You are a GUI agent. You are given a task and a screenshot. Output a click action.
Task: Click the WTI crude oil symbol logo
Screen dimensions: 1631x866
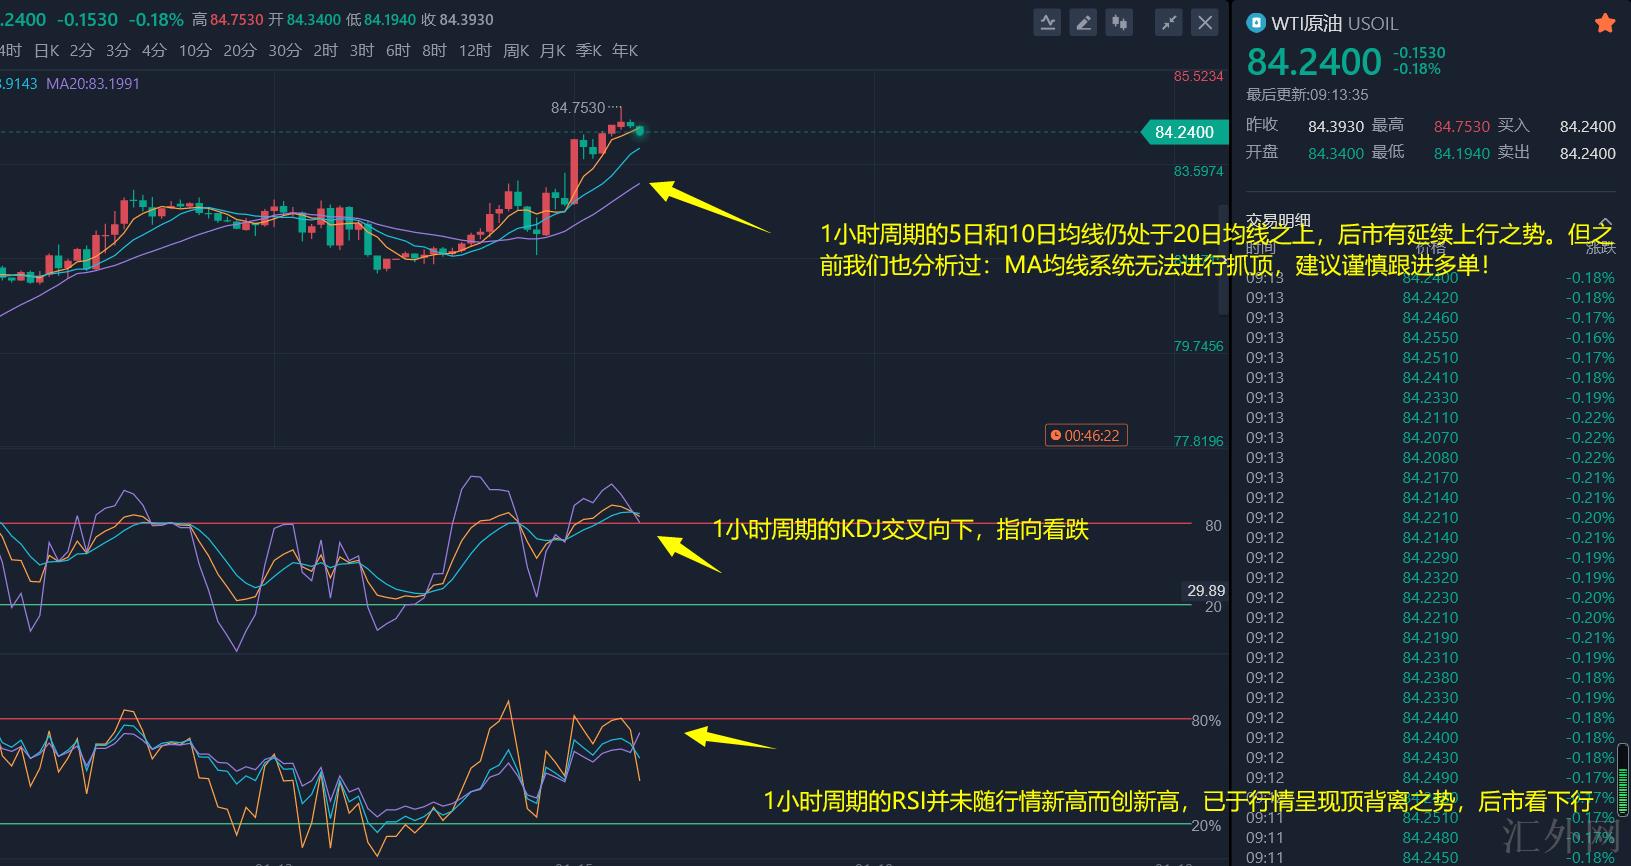click(x=1256, y=23)
